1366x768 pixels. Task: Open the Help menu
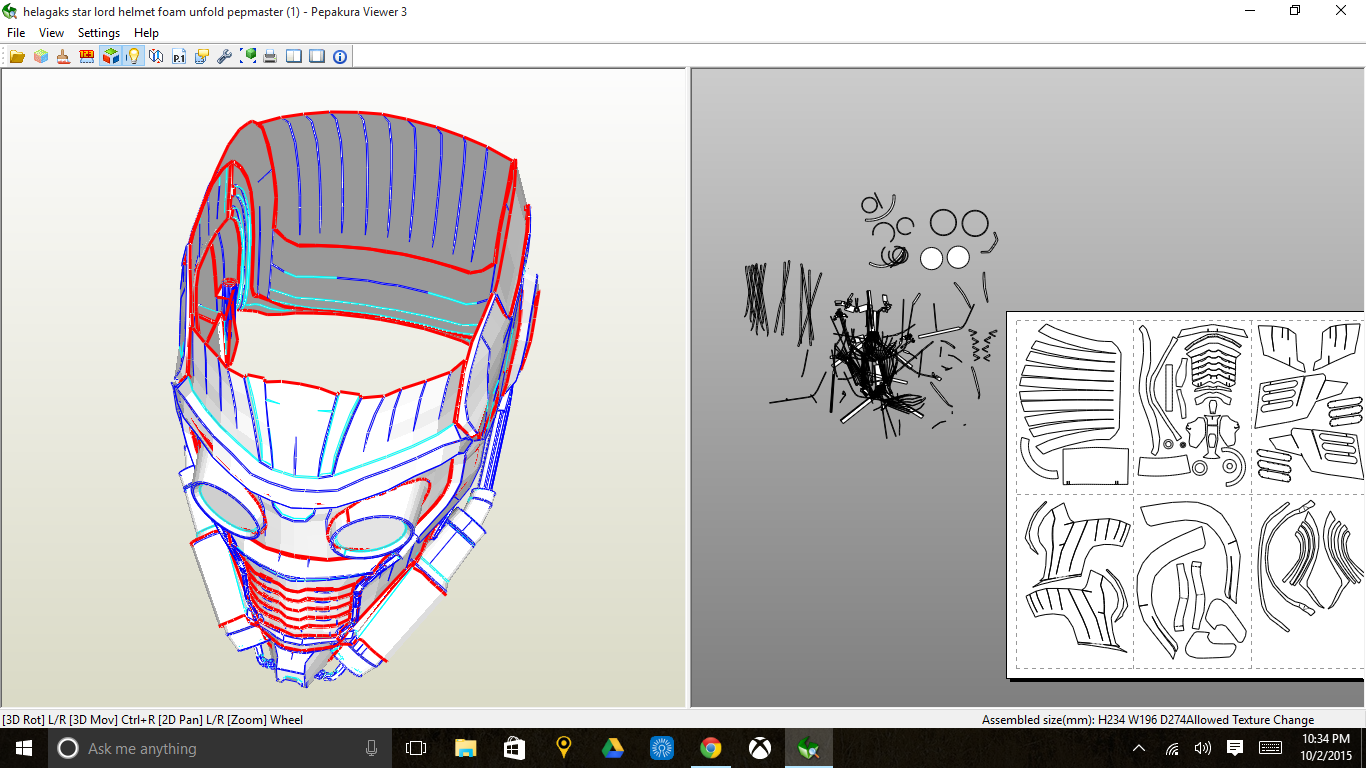146,33
